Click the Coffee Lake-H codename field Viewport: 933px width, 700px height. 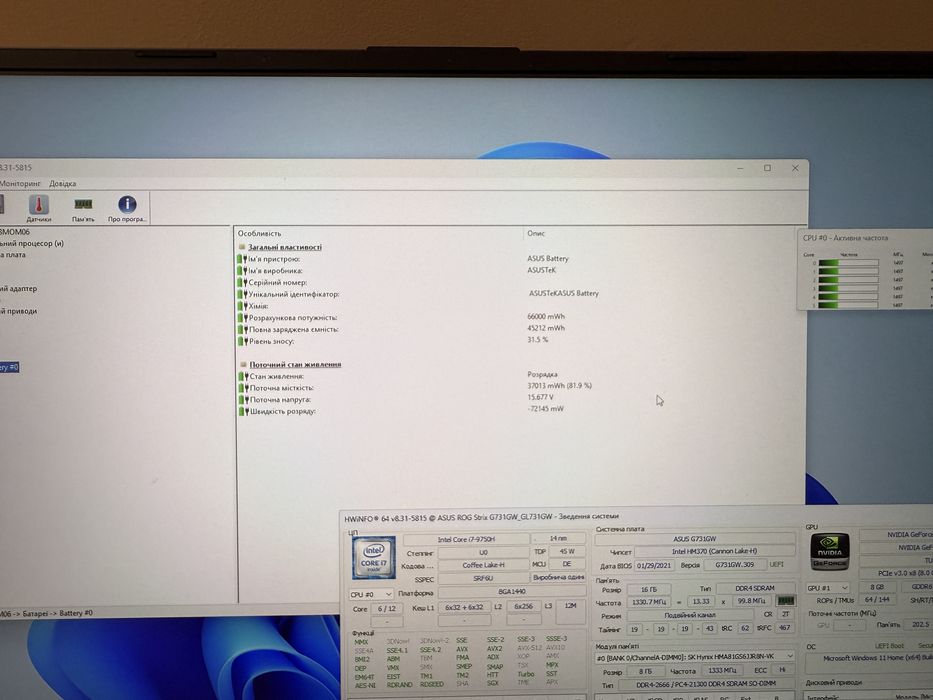[x=483, y=565]
